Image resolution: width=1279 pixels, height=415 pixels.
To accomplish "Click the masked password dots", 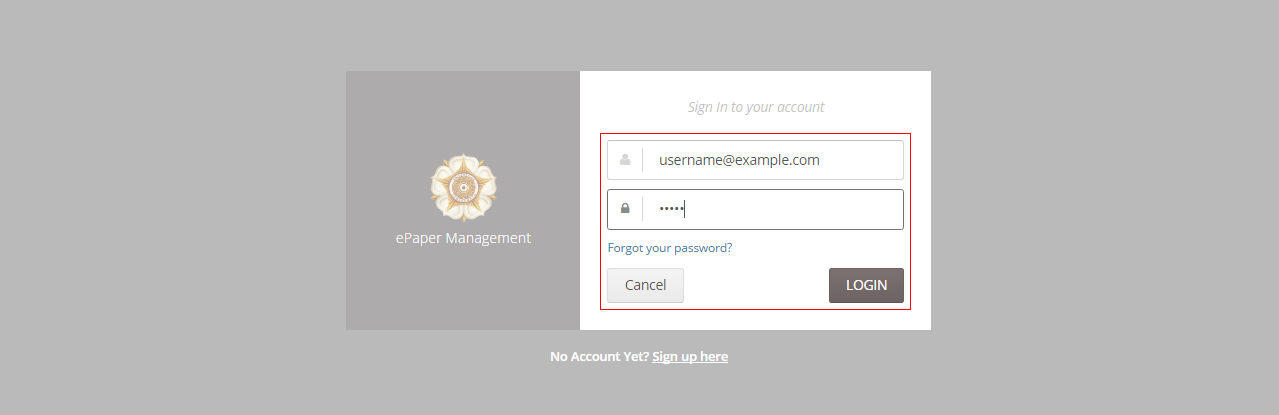I will coord(670,209).
